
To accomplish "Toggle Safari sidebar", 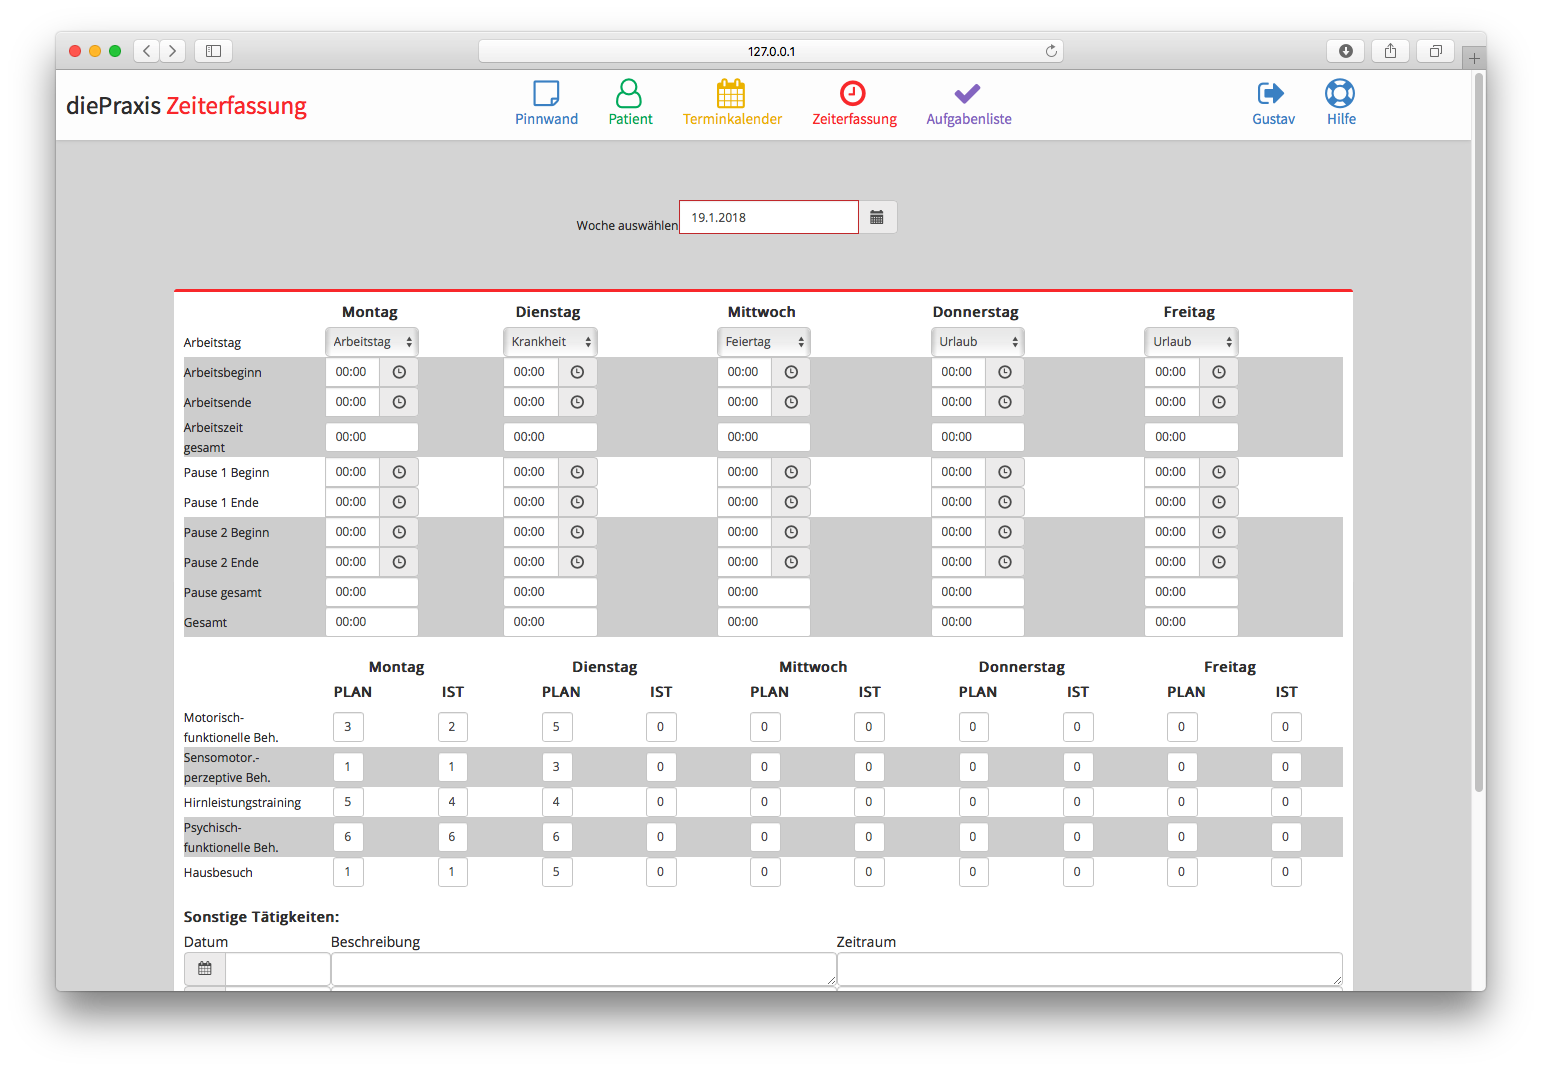I will pos(213,51).
